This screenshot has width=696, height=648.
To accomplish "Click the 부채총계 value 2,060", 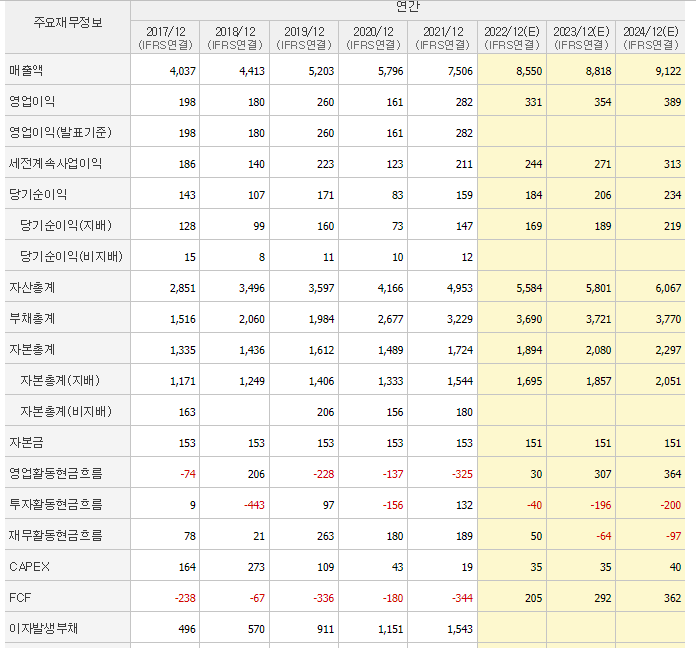I will (252, 319).
